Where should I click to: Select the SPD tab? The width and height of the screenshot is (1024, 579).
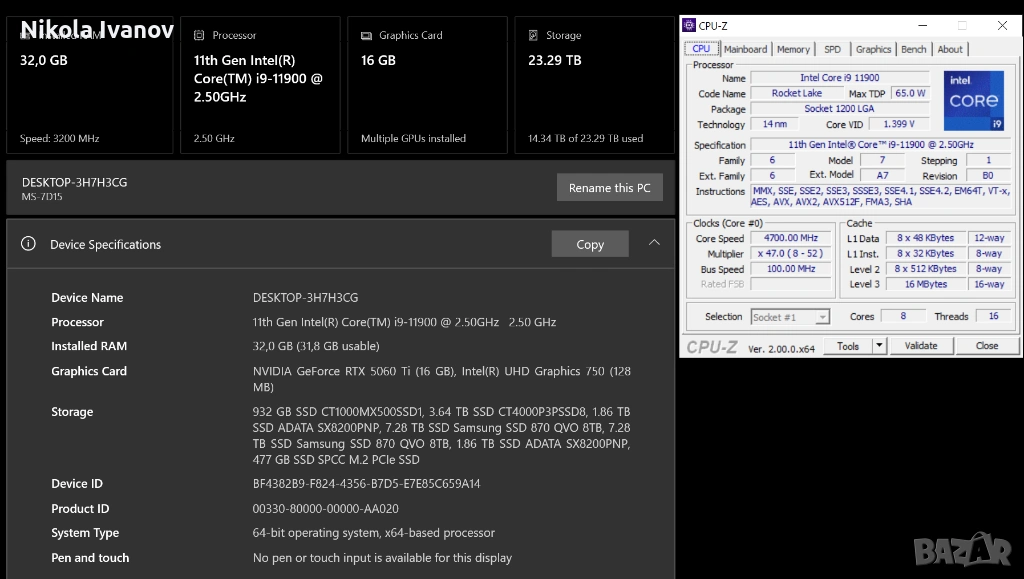pyautogui.click(x=832, y=49)
